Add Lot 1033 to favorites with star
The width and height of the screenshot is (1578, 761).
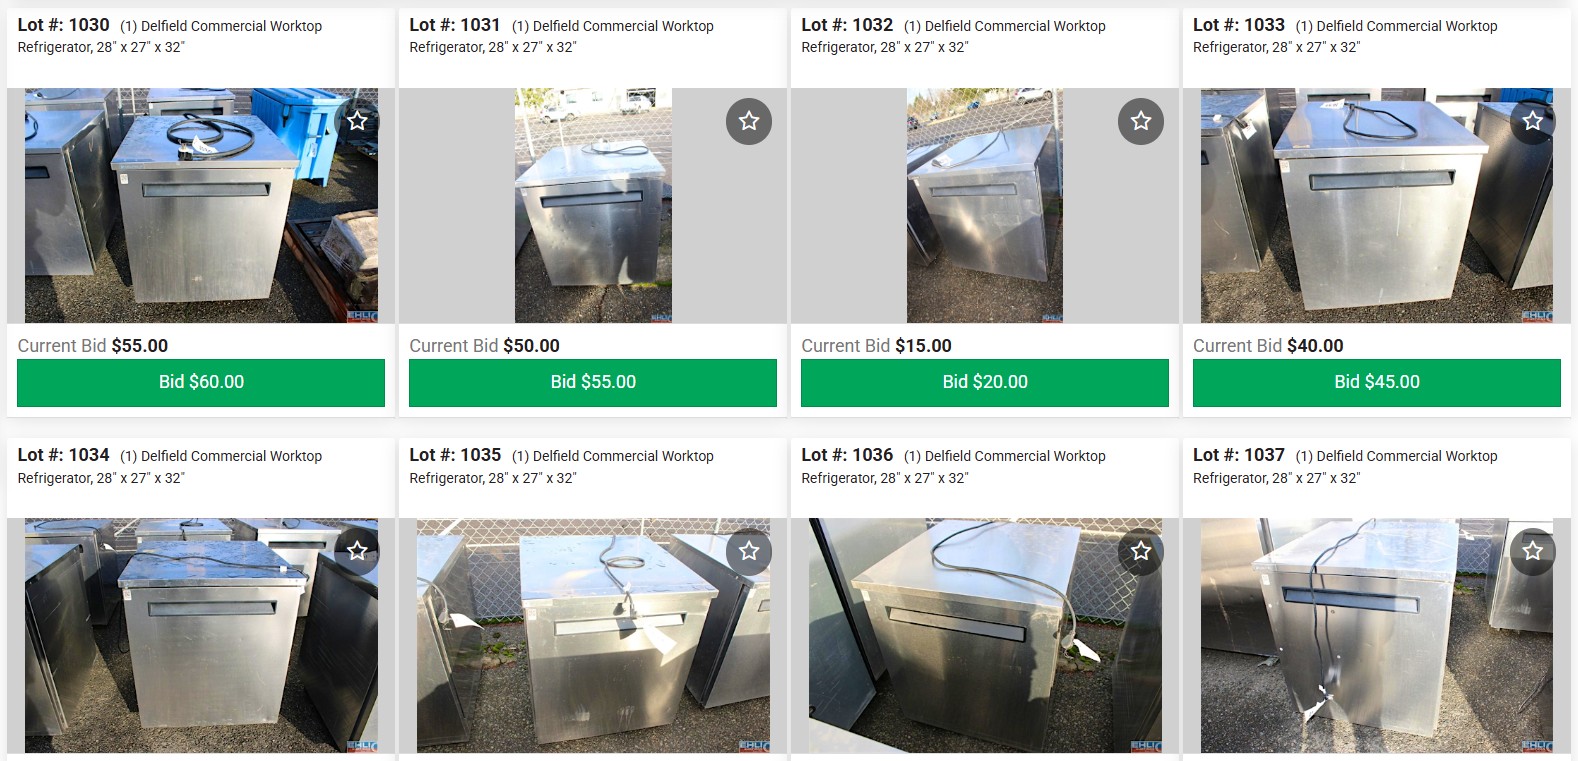point(1533,121)
